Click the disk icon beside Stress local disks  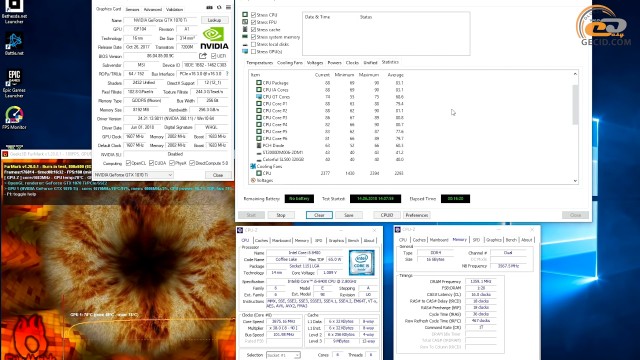tap(245, 44)
